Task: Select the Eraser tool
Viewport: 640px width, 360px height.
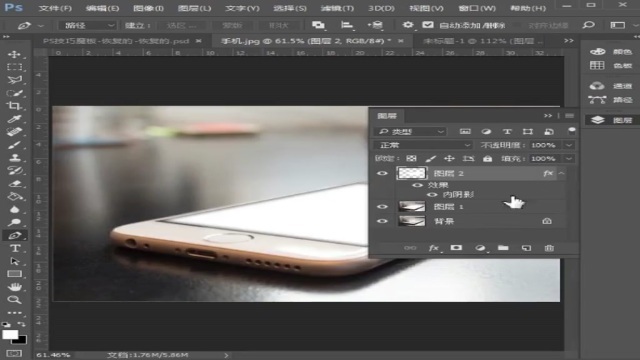Action: (15, 184)
